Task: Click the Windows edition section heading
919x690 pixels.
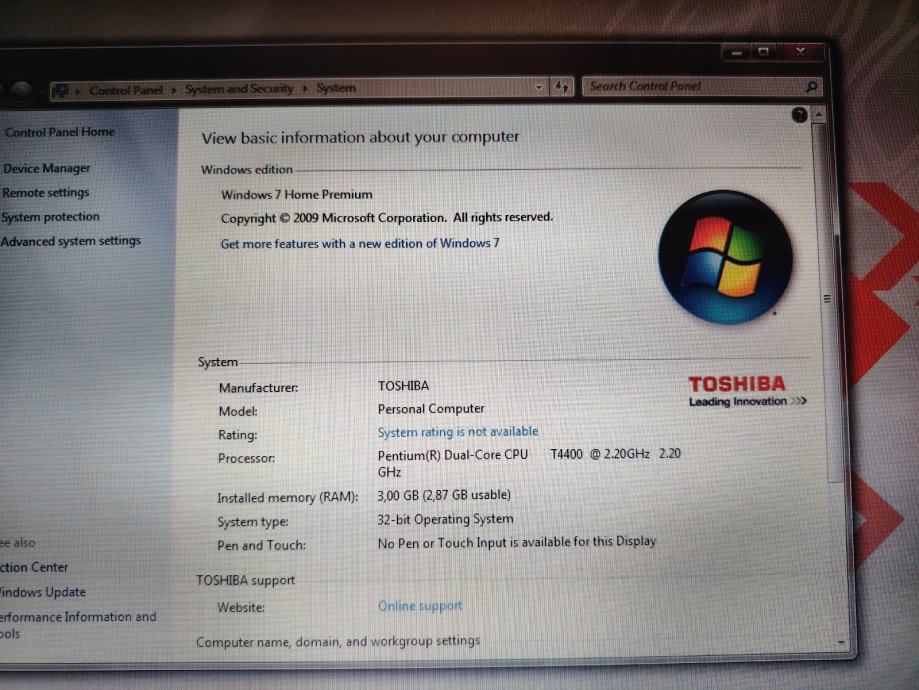Action: (x=247, y=170)
